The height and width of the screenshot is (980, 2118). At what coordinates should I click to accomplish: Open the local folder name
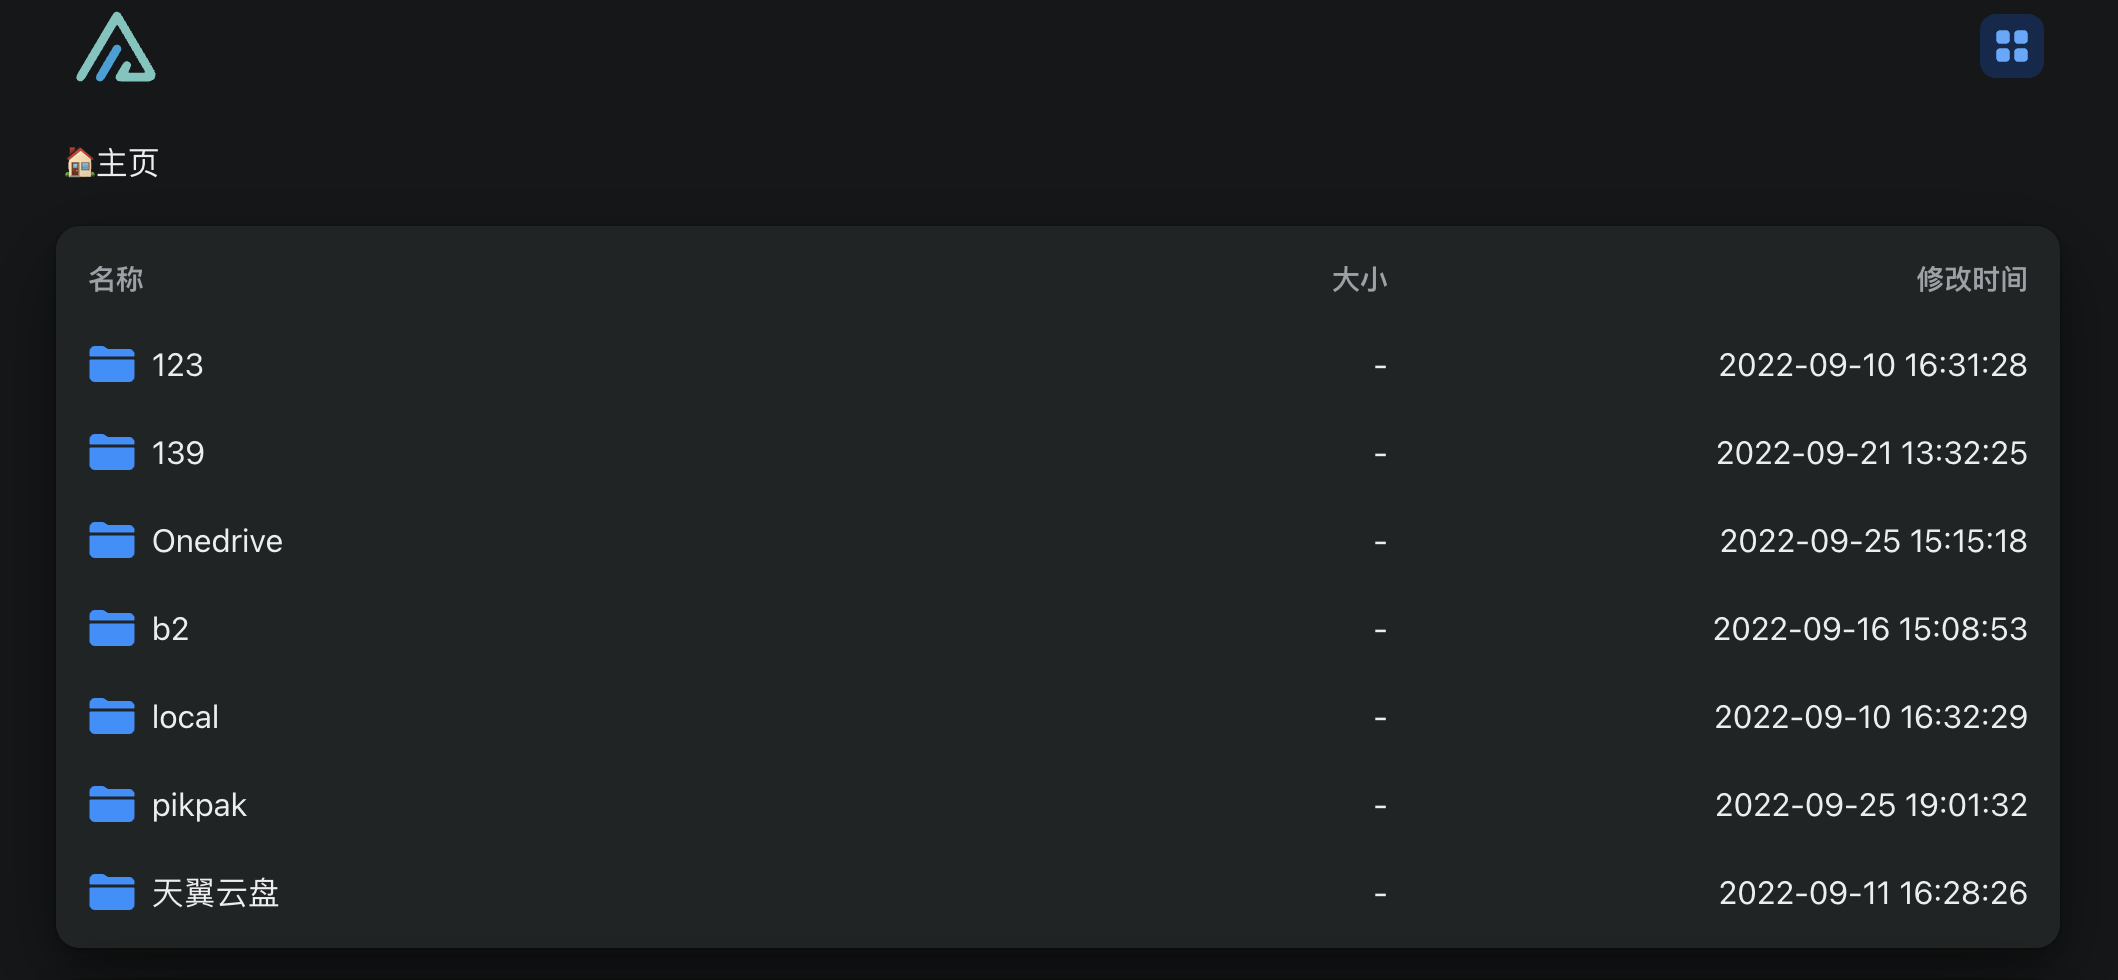point(185,717)
